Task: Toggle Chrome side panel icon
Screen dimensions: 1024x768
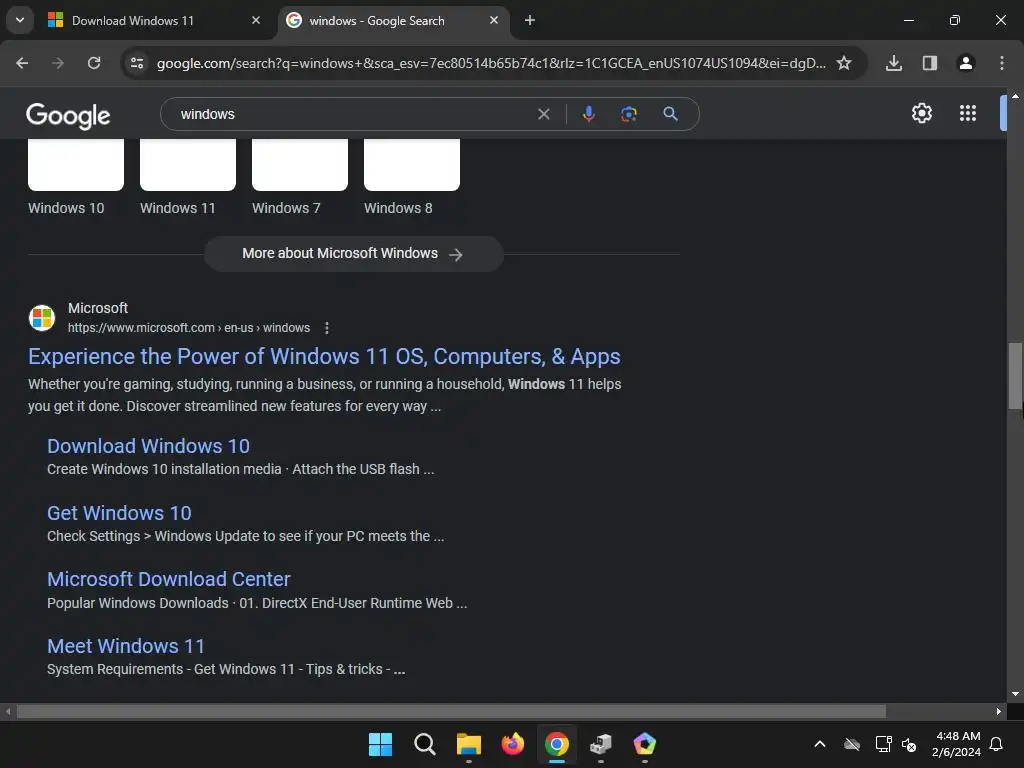Action: point(929,63)
